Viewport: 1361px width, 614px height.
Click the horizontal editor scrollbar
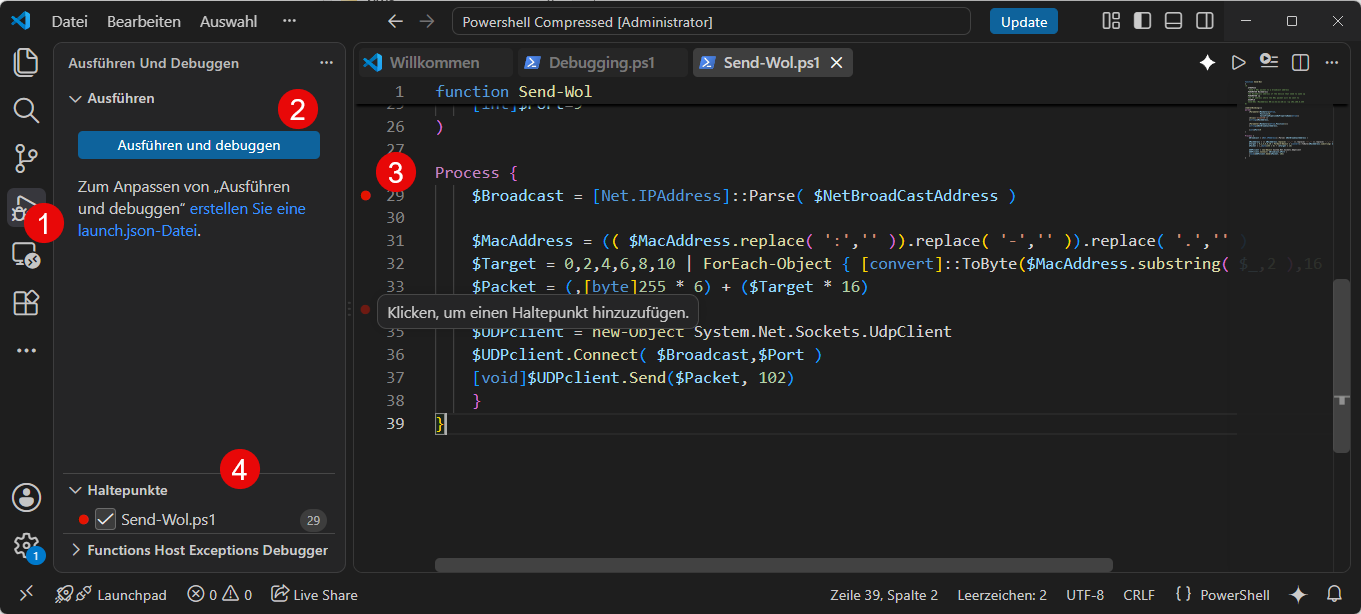tap(773, 565)
